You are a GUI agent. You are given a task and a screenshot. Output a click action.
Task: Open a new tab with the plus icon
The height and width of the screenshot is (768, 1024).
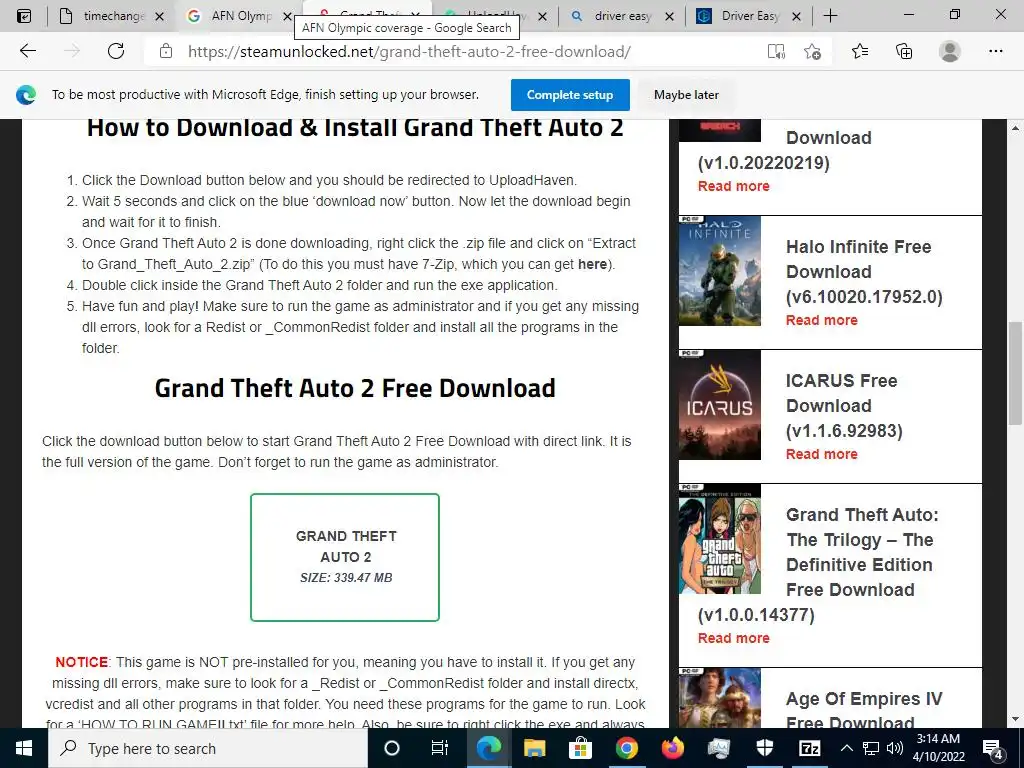(830, 16)
